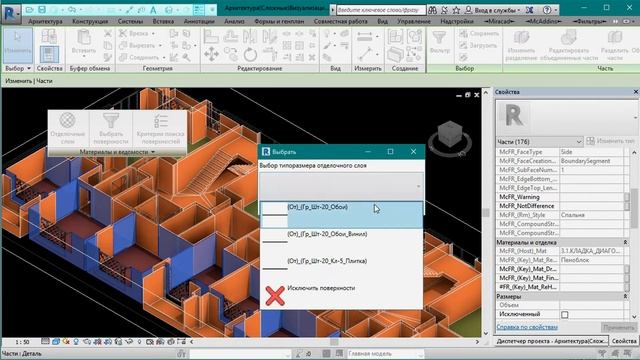Select the Move tool in Редактирование panel

(211, 54)
